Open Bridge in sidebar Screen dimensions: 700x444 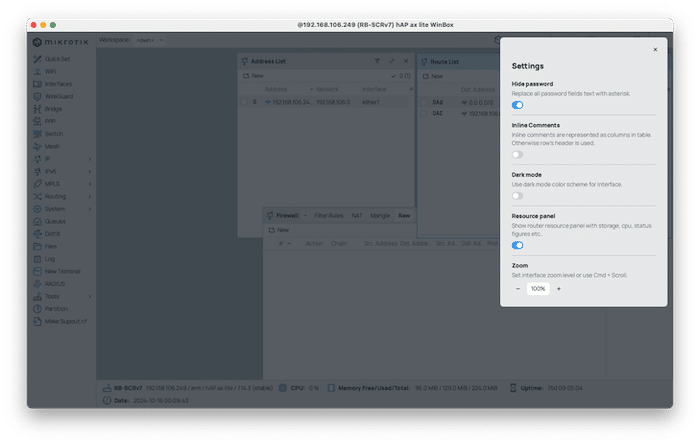tap(53, 109)
